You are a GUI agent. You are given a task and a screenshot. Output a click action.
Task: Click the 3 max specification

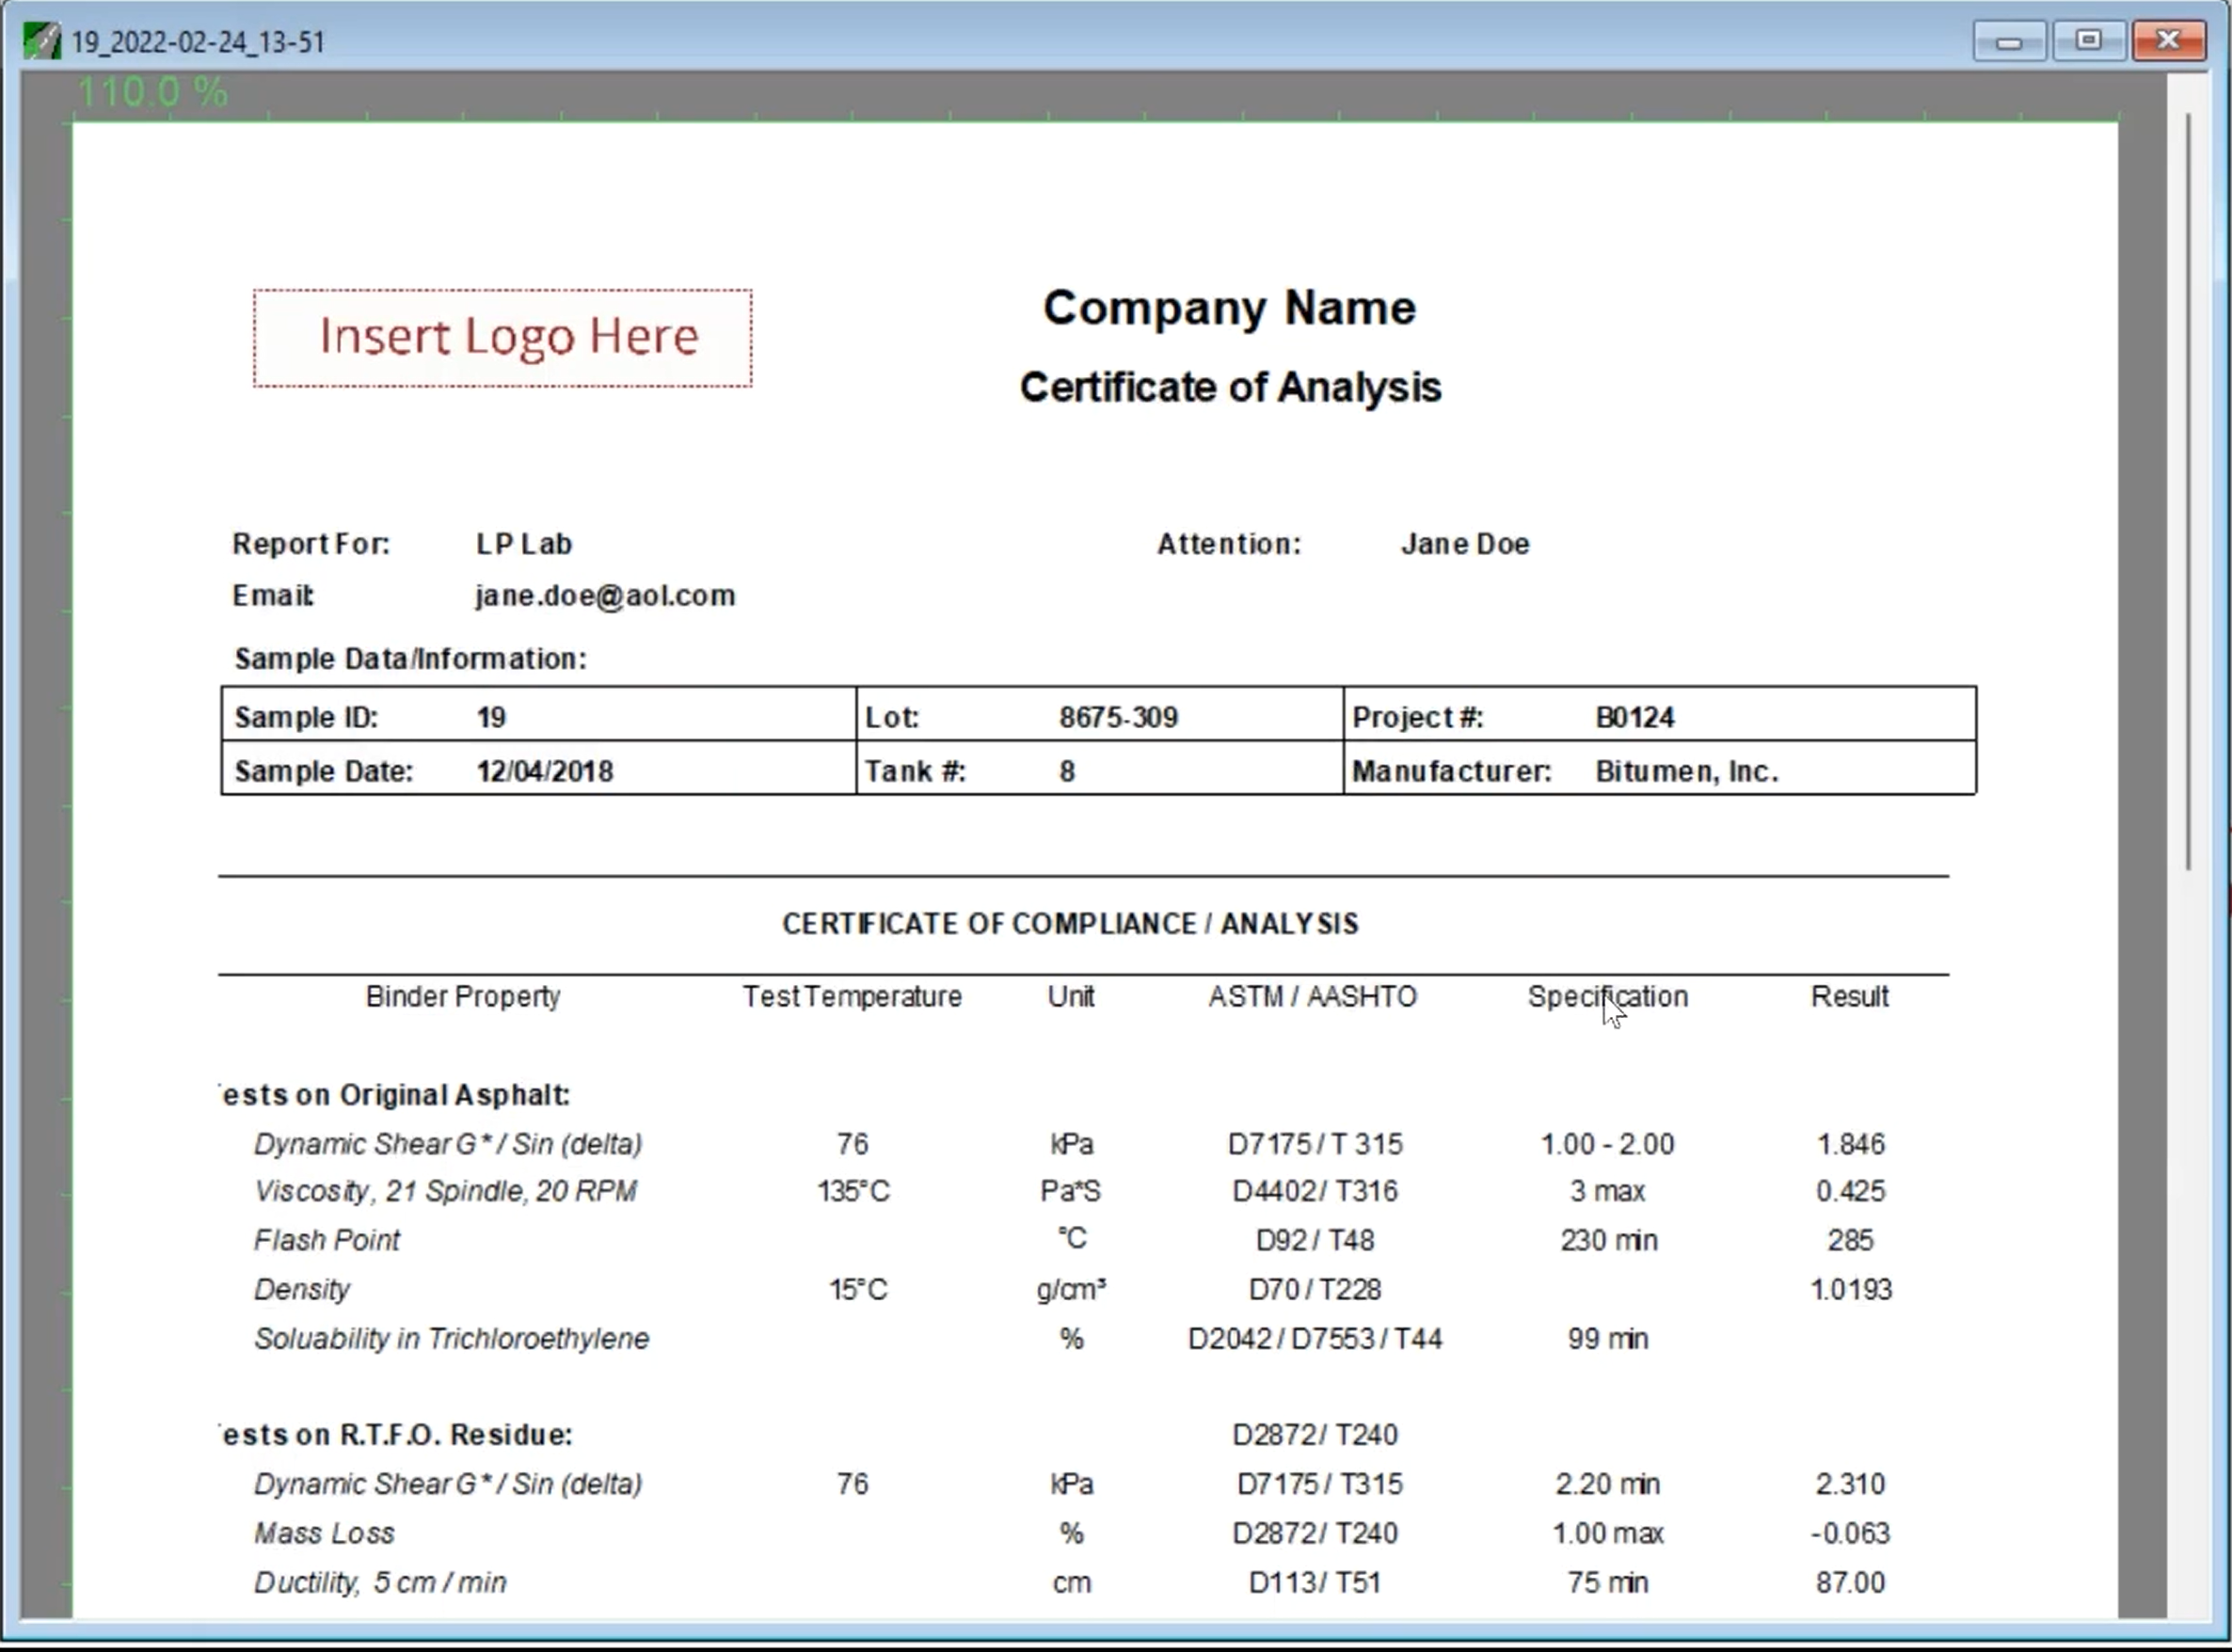pos(1608,1191)
